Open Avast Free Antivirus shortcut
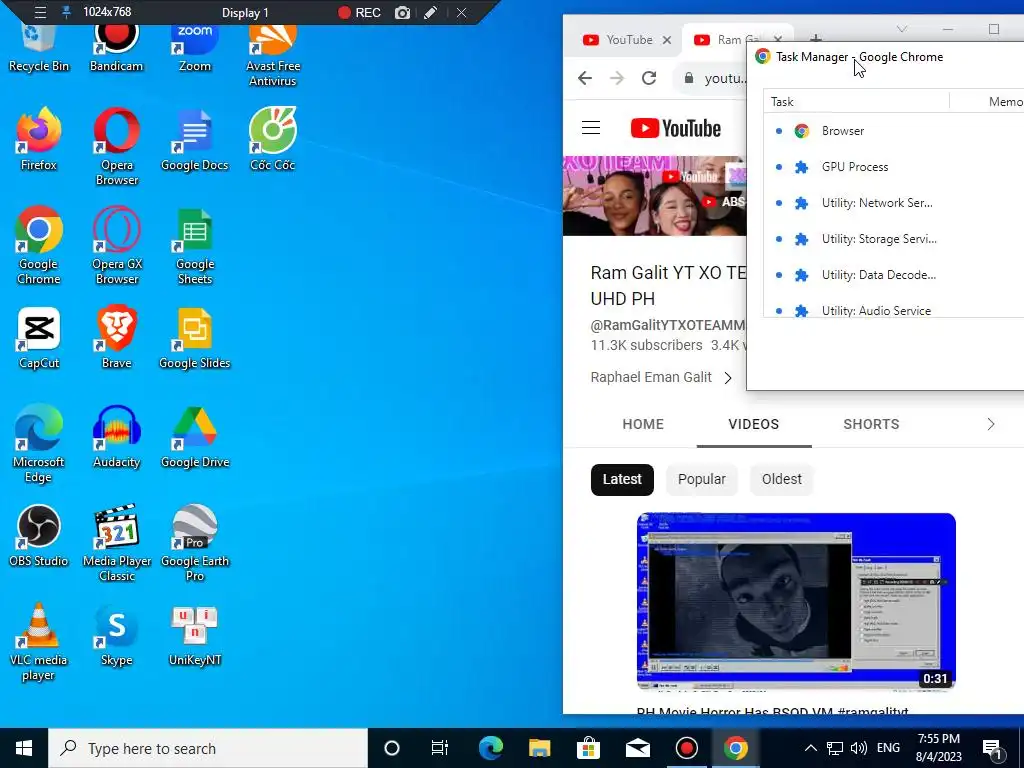The width and height of the screenshot is (1024, 768). pos(273,54)
